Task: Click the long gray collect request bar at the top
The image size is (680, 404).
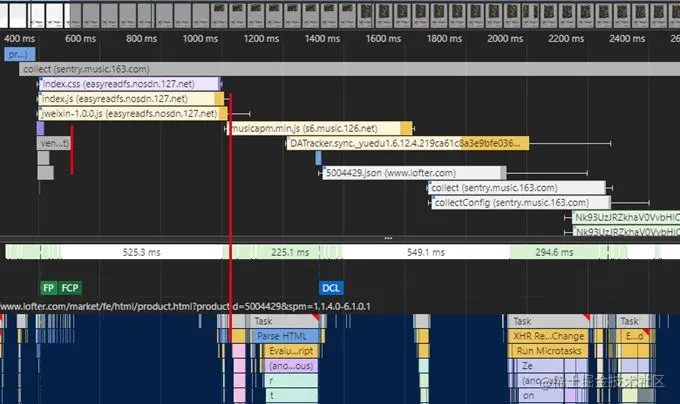Action: [350, 69]
